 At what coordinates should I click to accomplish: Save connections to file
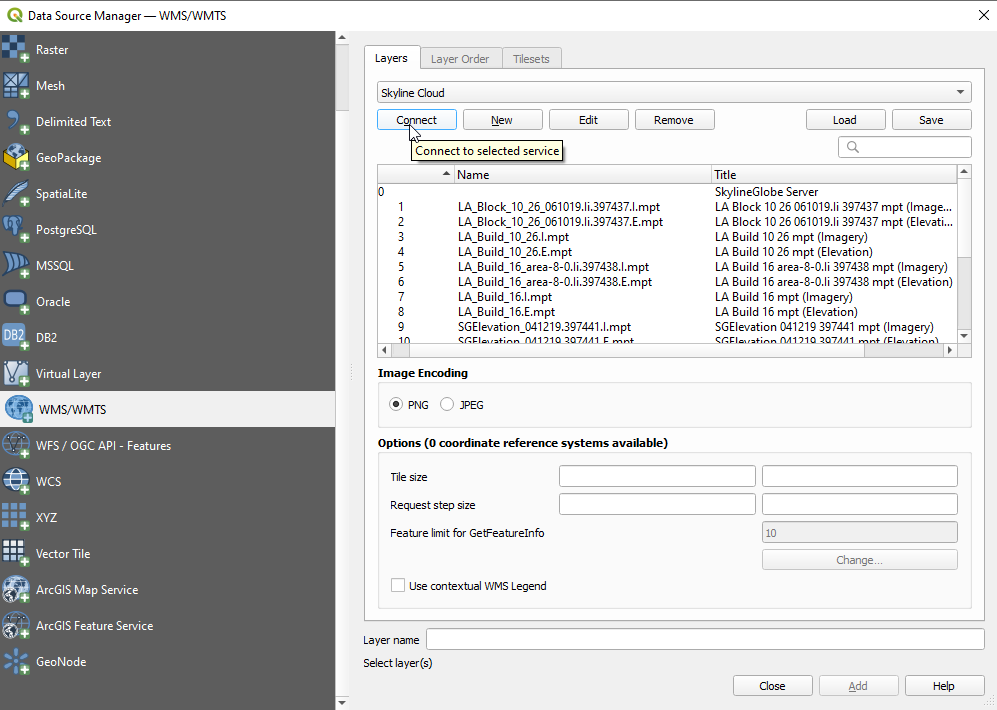tap(932, 119)
